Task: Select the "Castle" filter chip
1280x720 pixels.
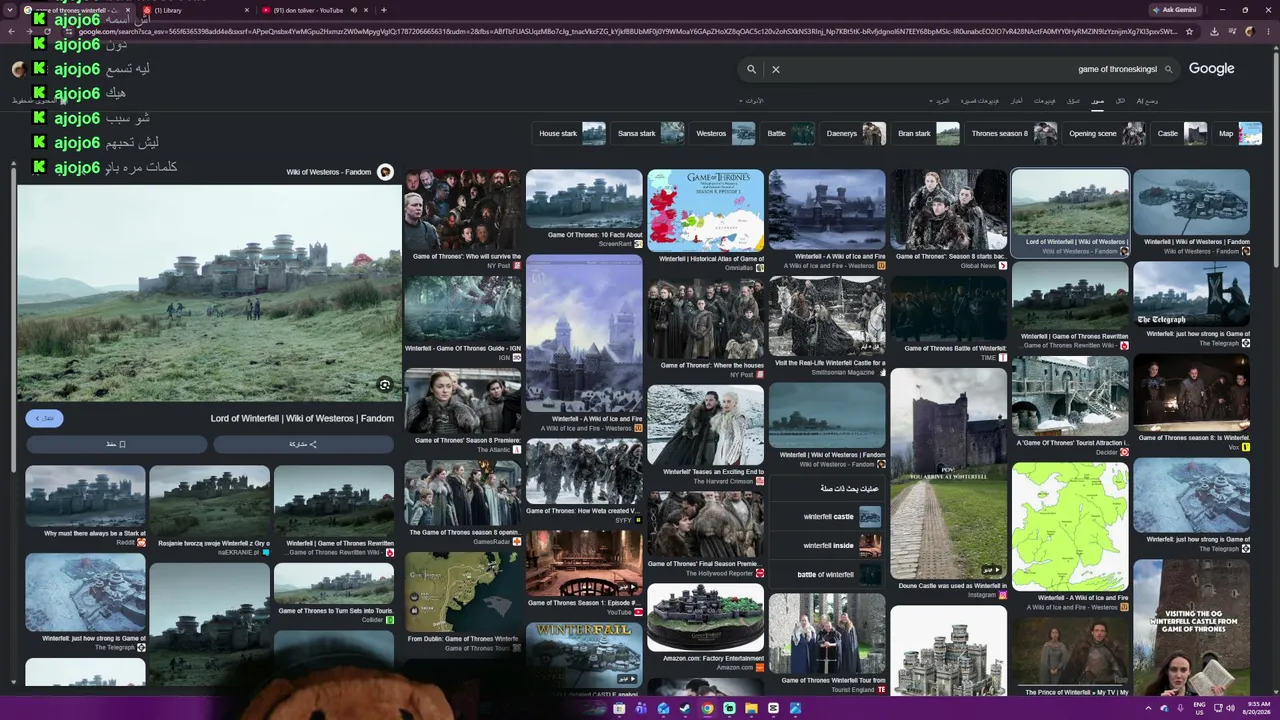Action: click(x=1180, y=133)
